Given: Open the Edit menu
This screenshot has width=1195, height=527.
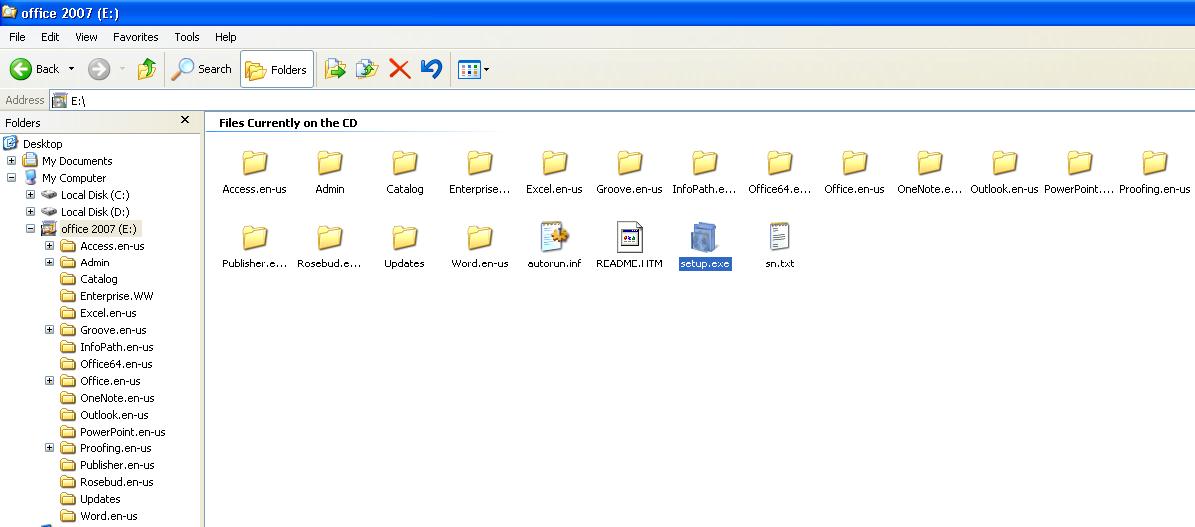Looking at the screenshot, I should point(50,37).
